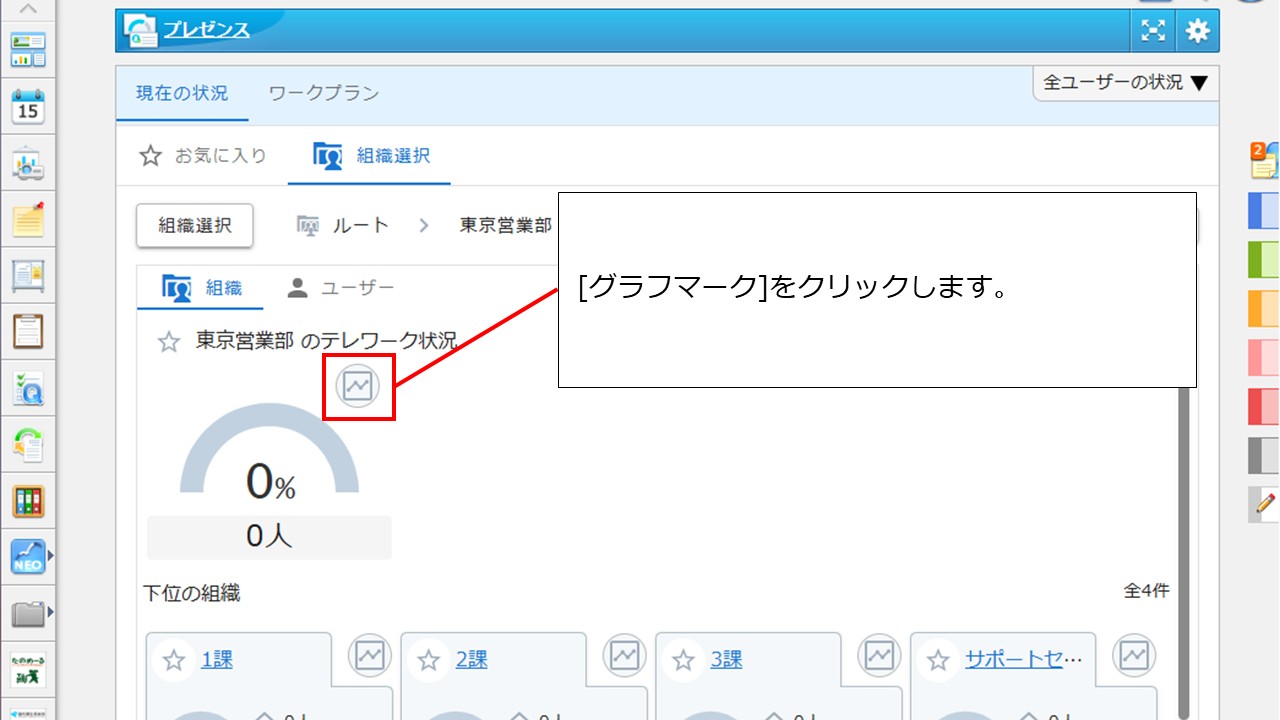
Task: Click the 下位の組織 heading
Action: point(192,593)
